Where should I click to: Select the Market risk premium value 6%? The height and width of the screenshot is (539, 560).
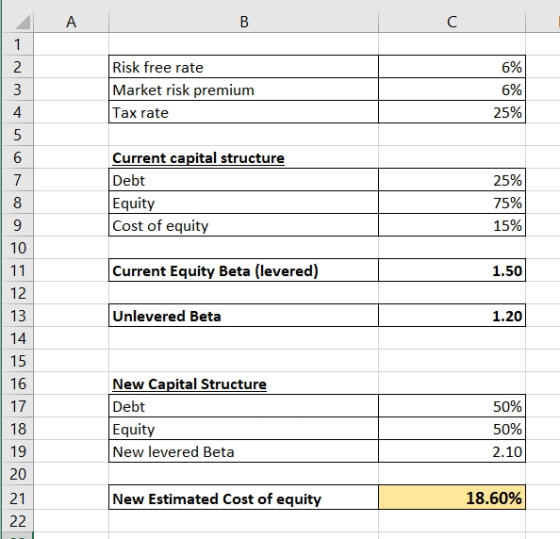(x=452, y=90)
